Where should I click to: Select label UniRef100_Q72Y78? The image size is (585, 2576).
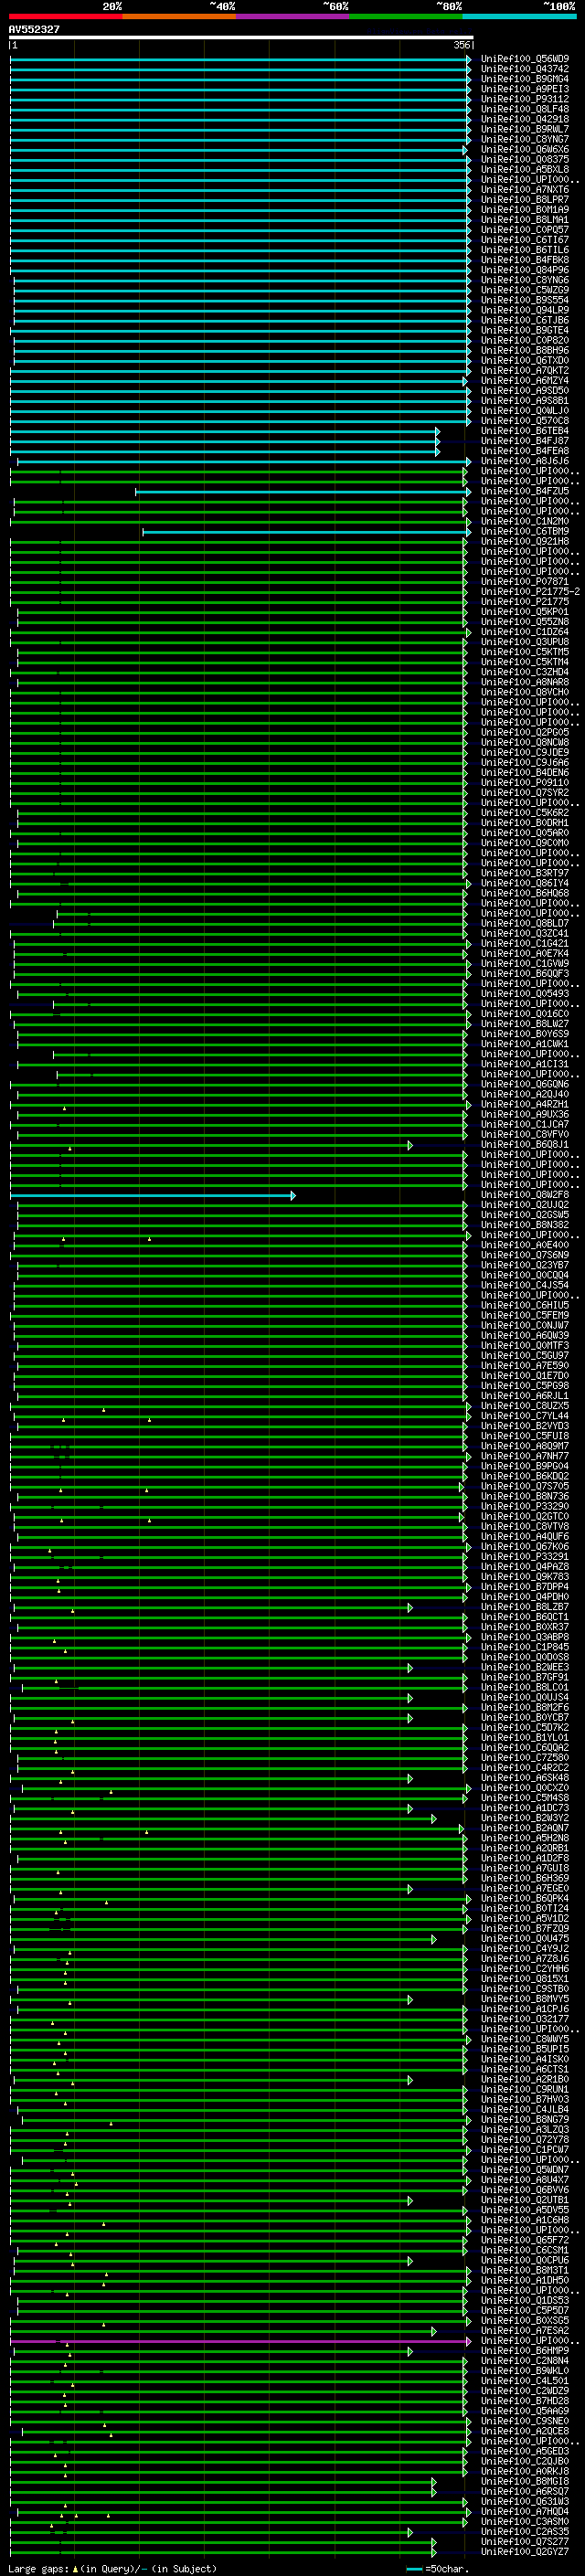click(x=524, y=2139)
